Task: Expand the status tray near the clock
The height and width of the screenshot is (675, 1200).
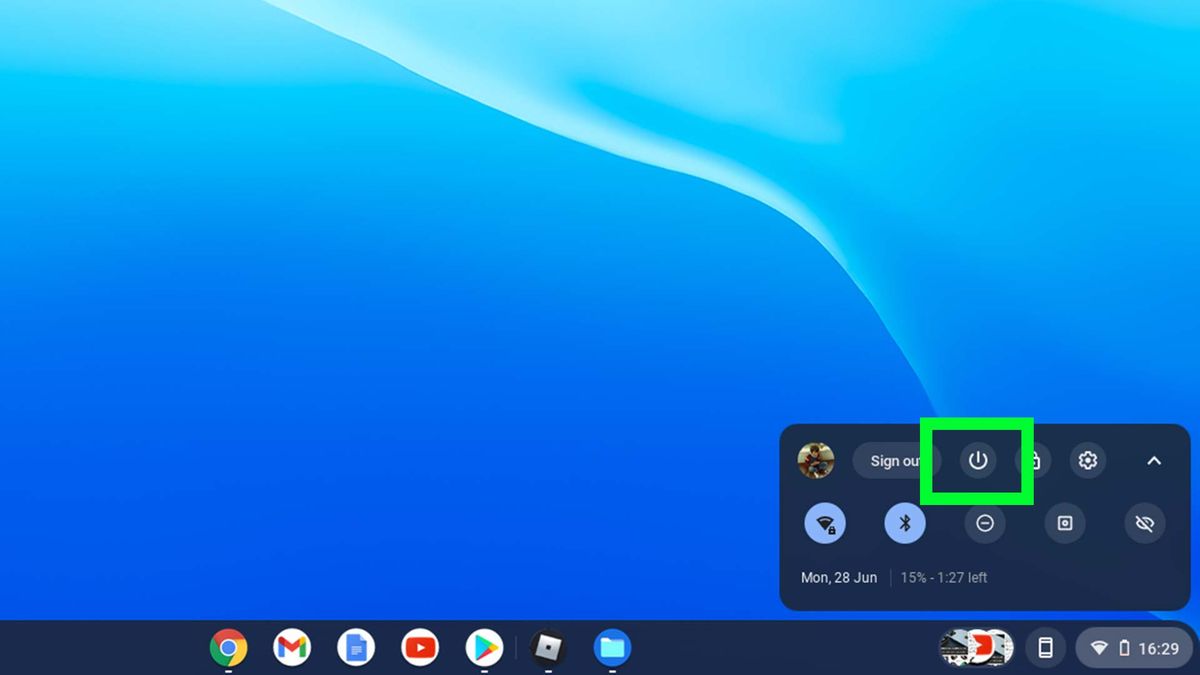Action: point(1124,648)
